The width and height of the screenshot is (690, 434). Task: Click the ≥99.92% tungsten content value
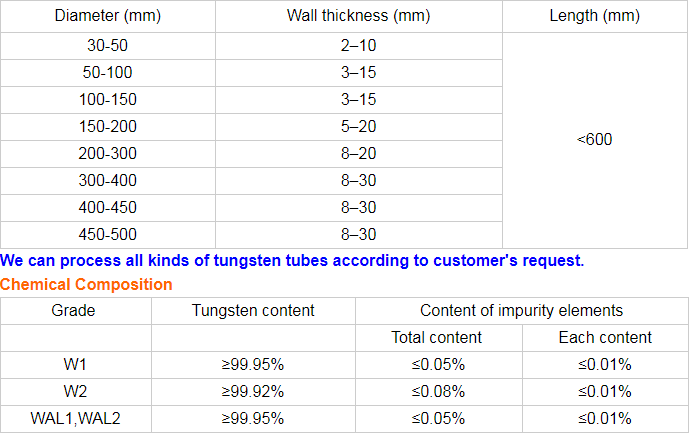253,391
